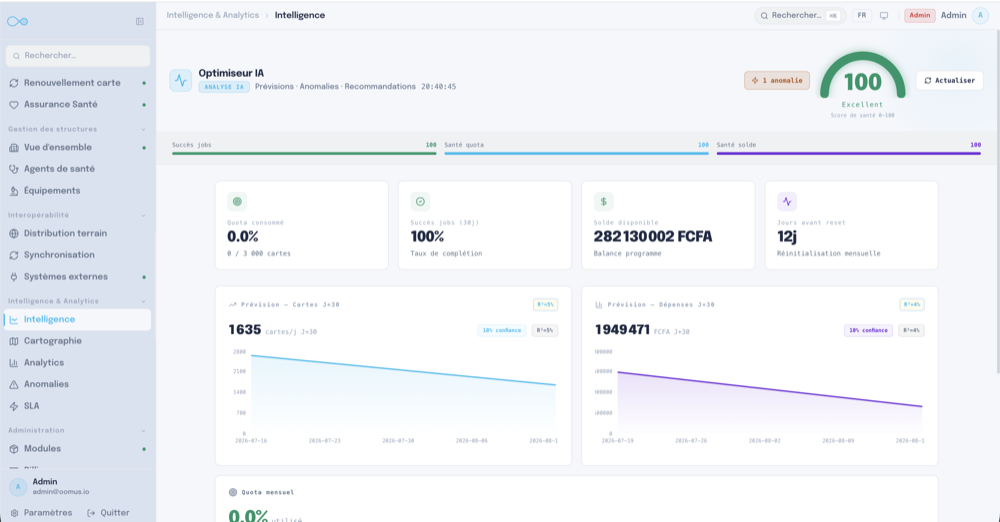Click Quitter to log out
Image resolution: width=1000 pixels, height=522 pixels.
(108, 513)
